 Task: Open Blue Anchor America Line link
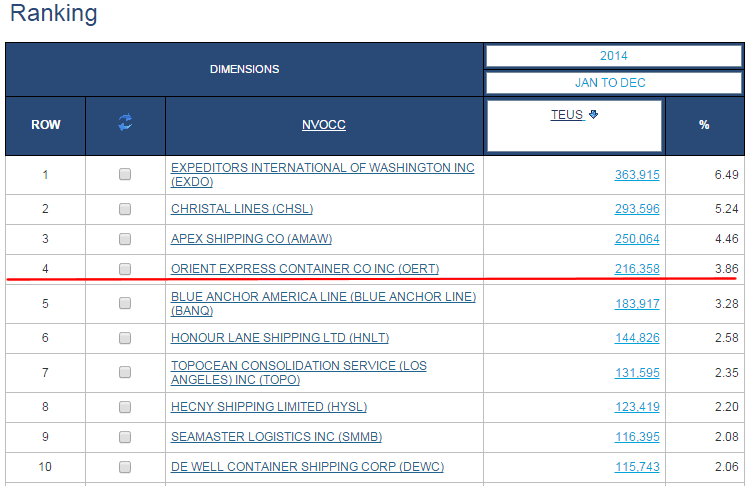click(324, 303)
